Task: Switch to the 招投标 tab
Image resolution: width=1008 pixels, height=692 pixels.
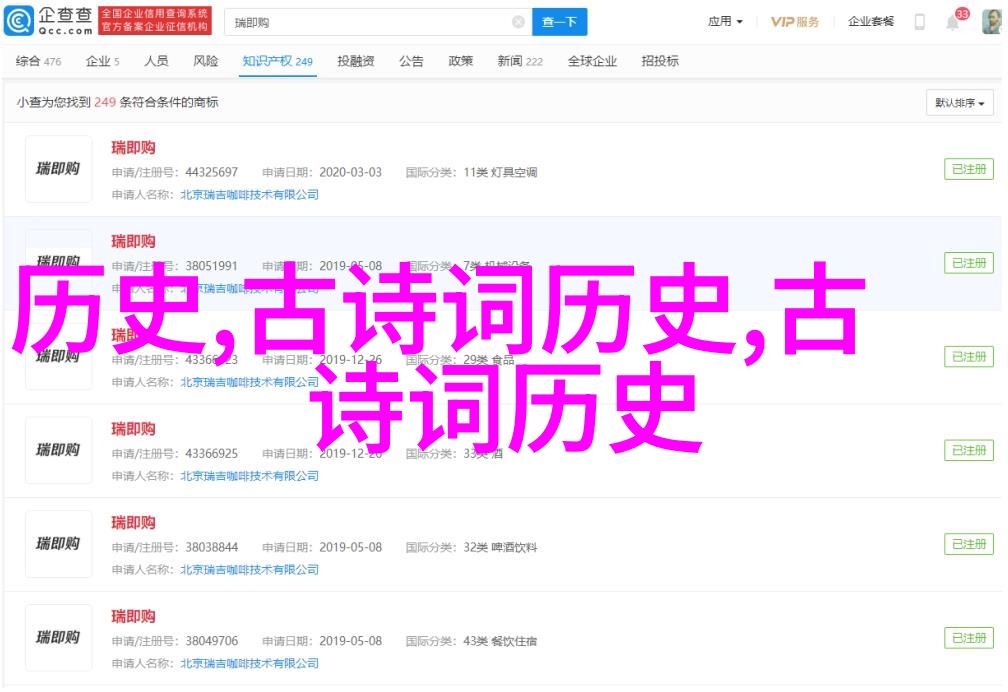Action: [x=660, y=61]
